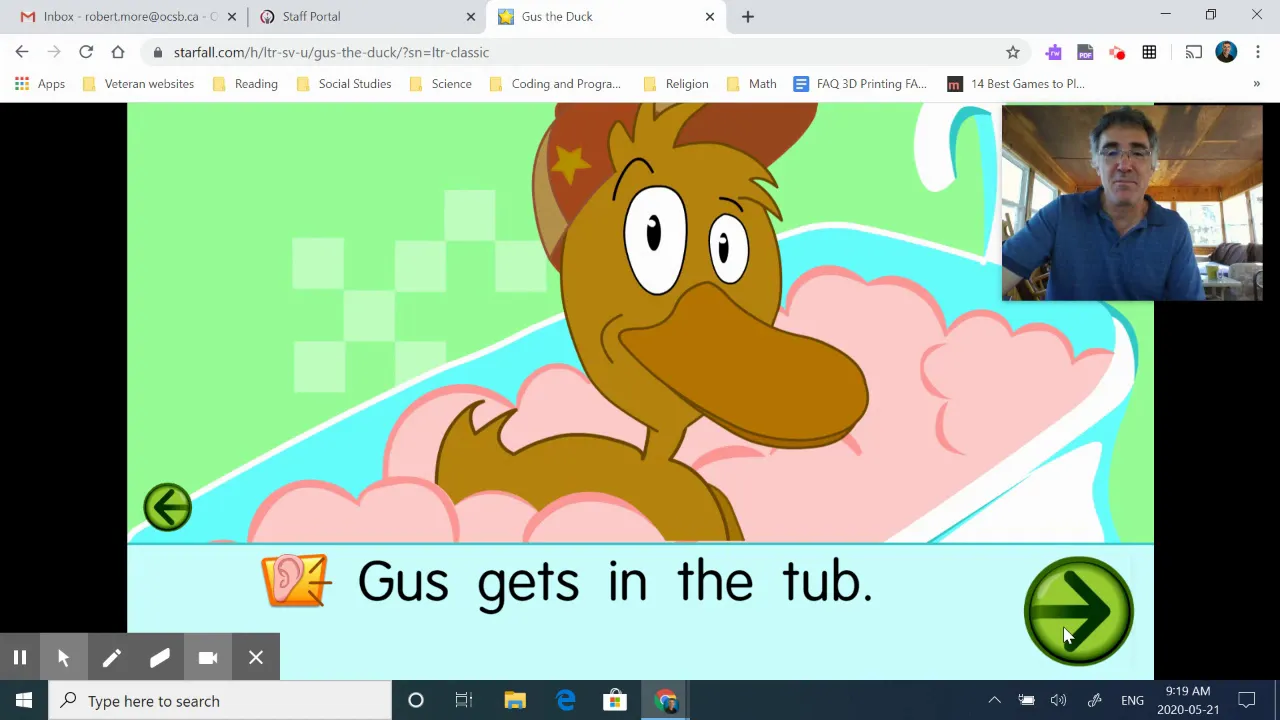
Task: Open Cortana circle icon
Action: pos(416,701)
